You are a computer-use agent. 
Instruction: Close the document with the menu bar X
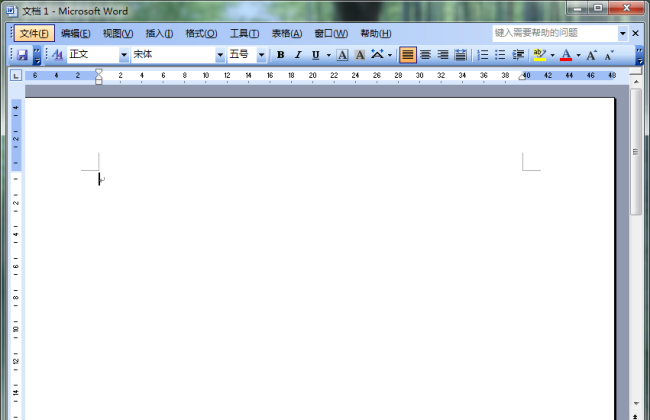pos(635,33)
